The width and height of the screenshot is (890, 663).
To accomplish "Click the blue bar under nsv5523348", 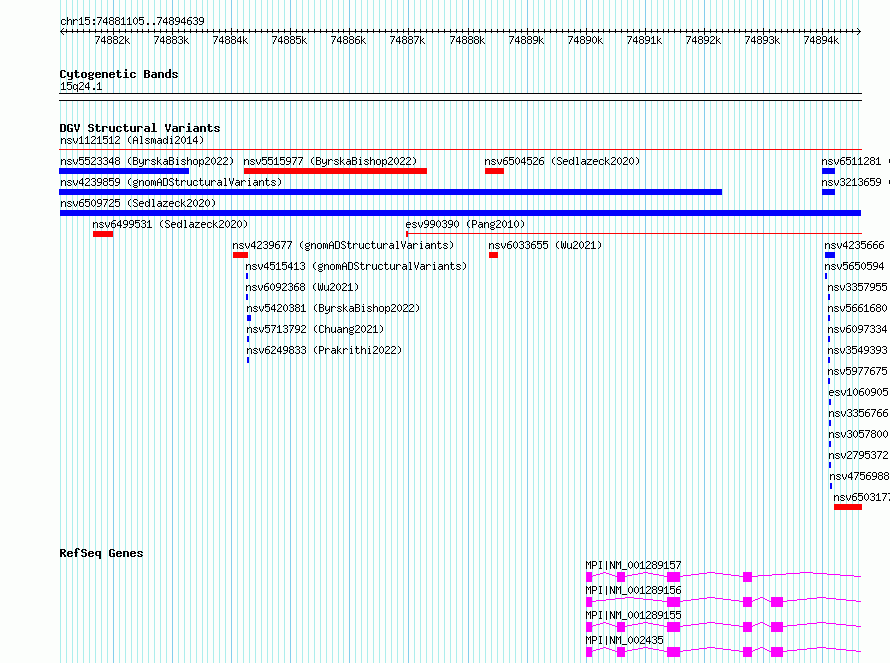I will coord(124,171).
